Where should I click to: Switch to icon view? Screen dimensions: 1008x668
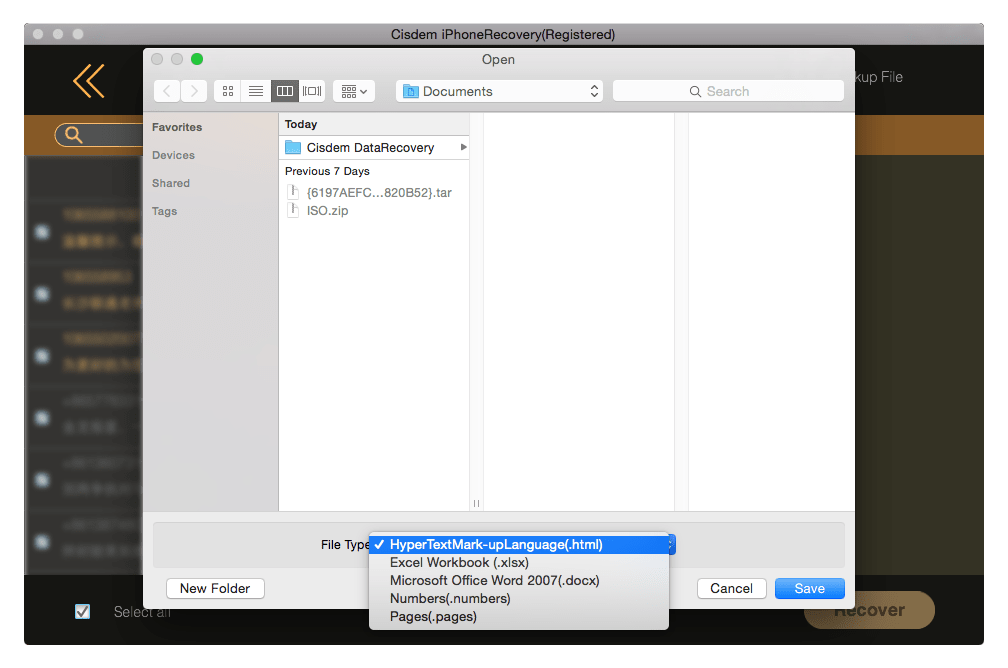click(x=228, y=91)
